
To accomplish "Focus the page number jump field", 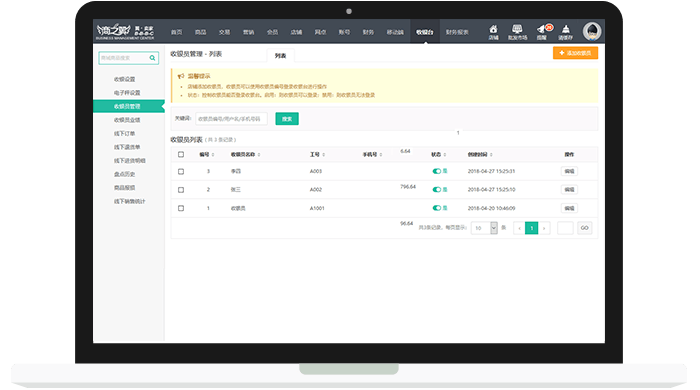I will click(565, 228).
